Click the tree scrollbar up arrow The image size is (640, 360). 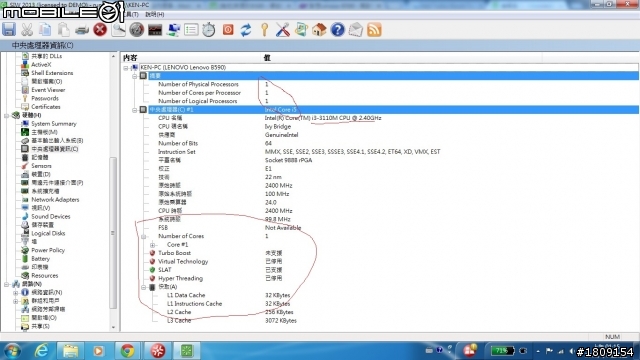tap(113, 56)
